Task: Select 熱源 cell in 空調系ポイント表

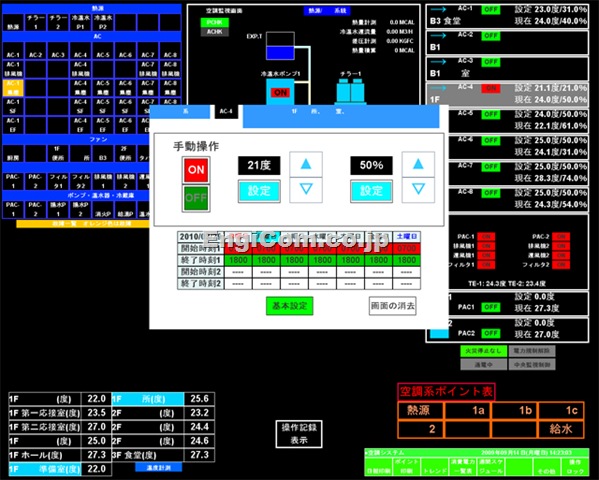Action: (x=420, y=410)
